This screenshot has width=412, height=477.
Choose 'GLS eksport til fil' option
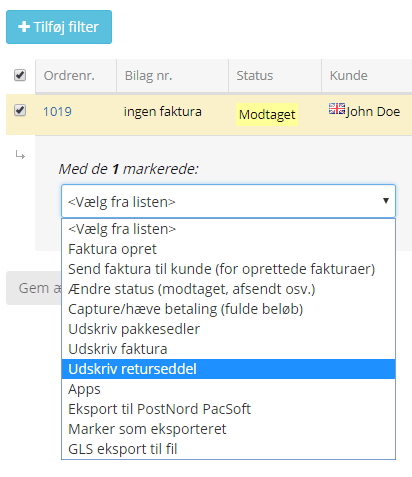point(228,449)
